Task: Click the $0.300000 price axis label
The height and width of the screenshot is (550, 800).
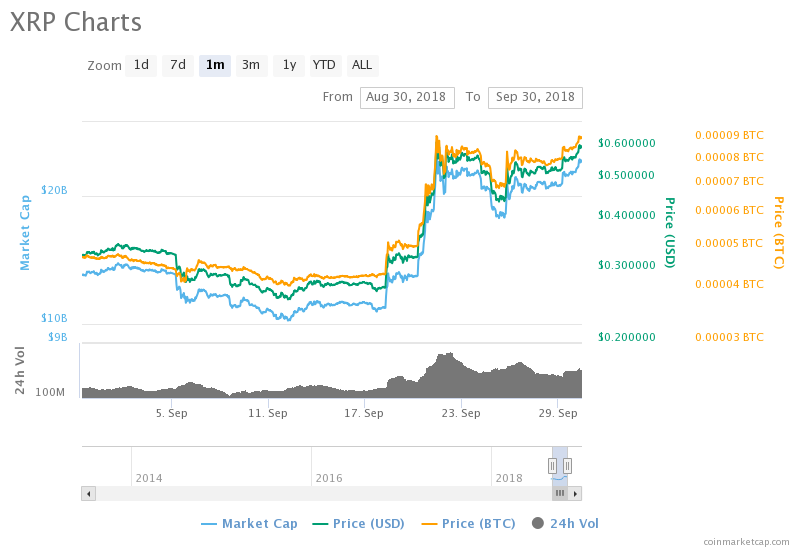Action: (627, 265)
